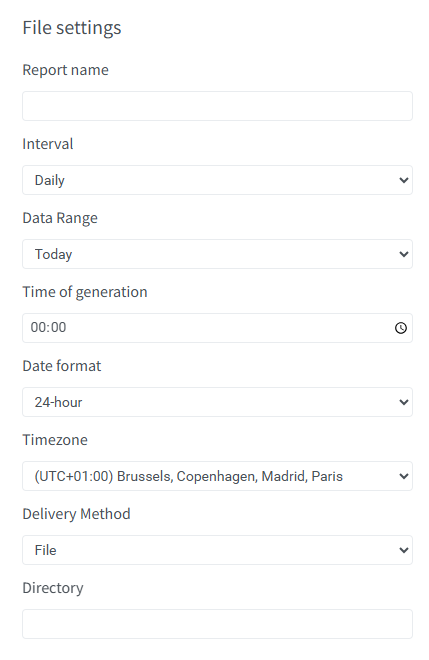Click the Report name label

point(65,70)
